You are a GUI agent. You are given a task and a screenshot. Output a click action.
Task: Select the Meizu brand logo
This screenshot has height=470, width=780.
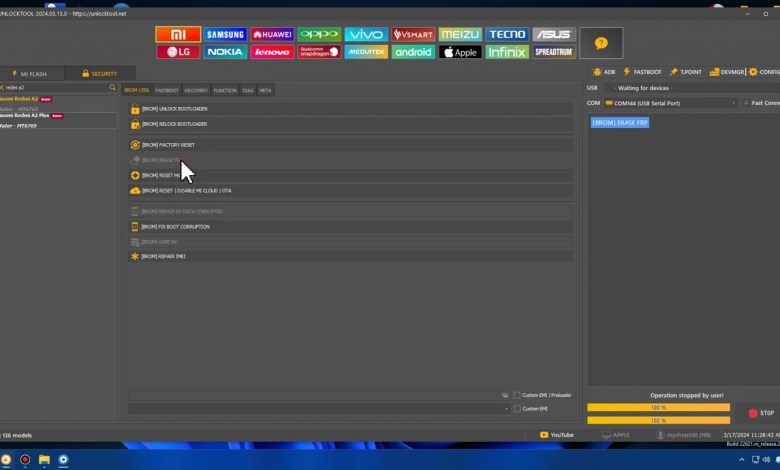(460, 34)
